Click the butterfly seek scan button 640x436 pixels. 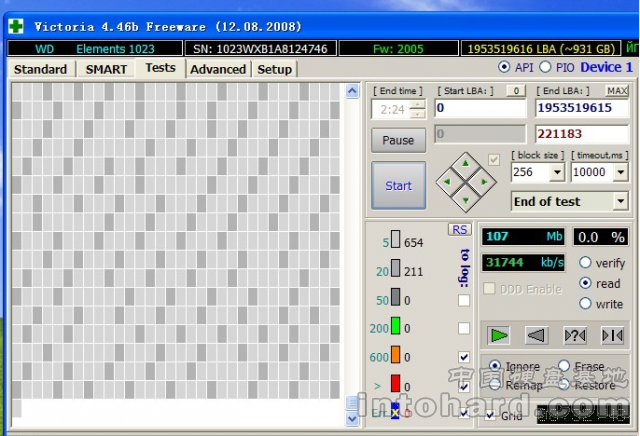click(x=613, y=336)
